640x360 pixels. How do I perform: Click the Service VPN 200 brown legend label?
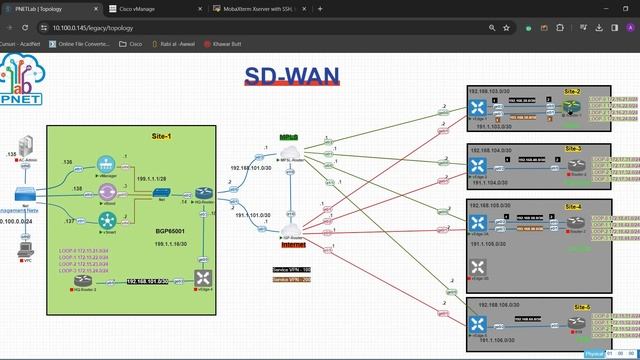(x=291, y=280)
